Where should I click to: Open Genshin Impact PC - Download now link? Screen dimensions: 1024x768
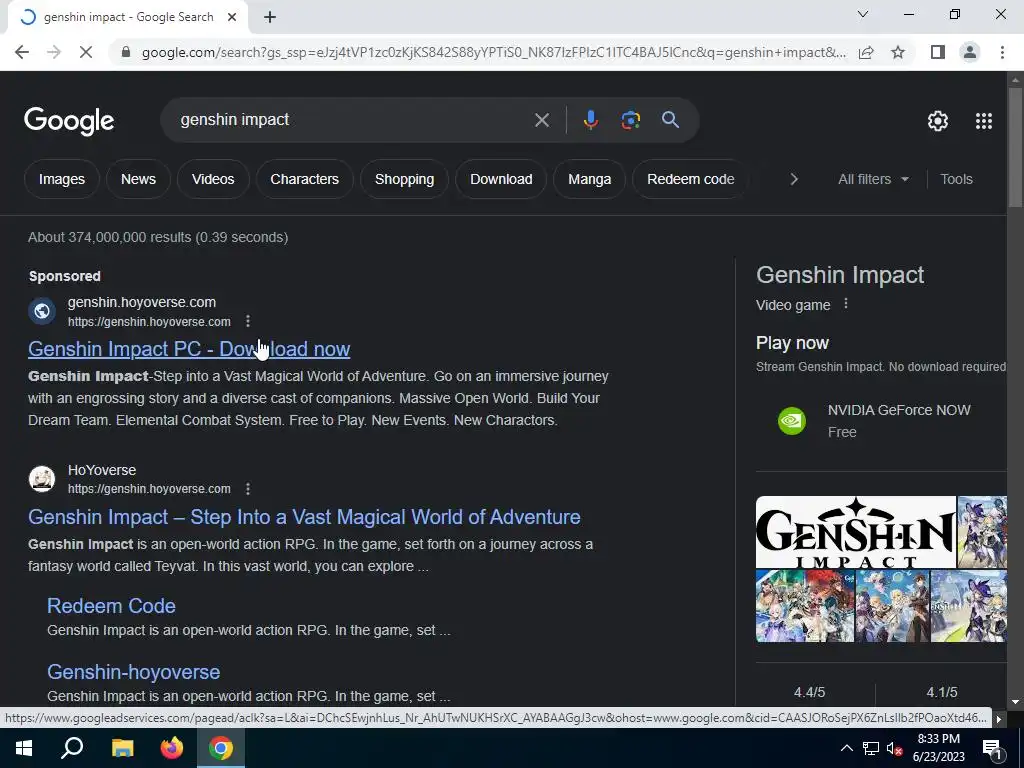tap(189, 349)
